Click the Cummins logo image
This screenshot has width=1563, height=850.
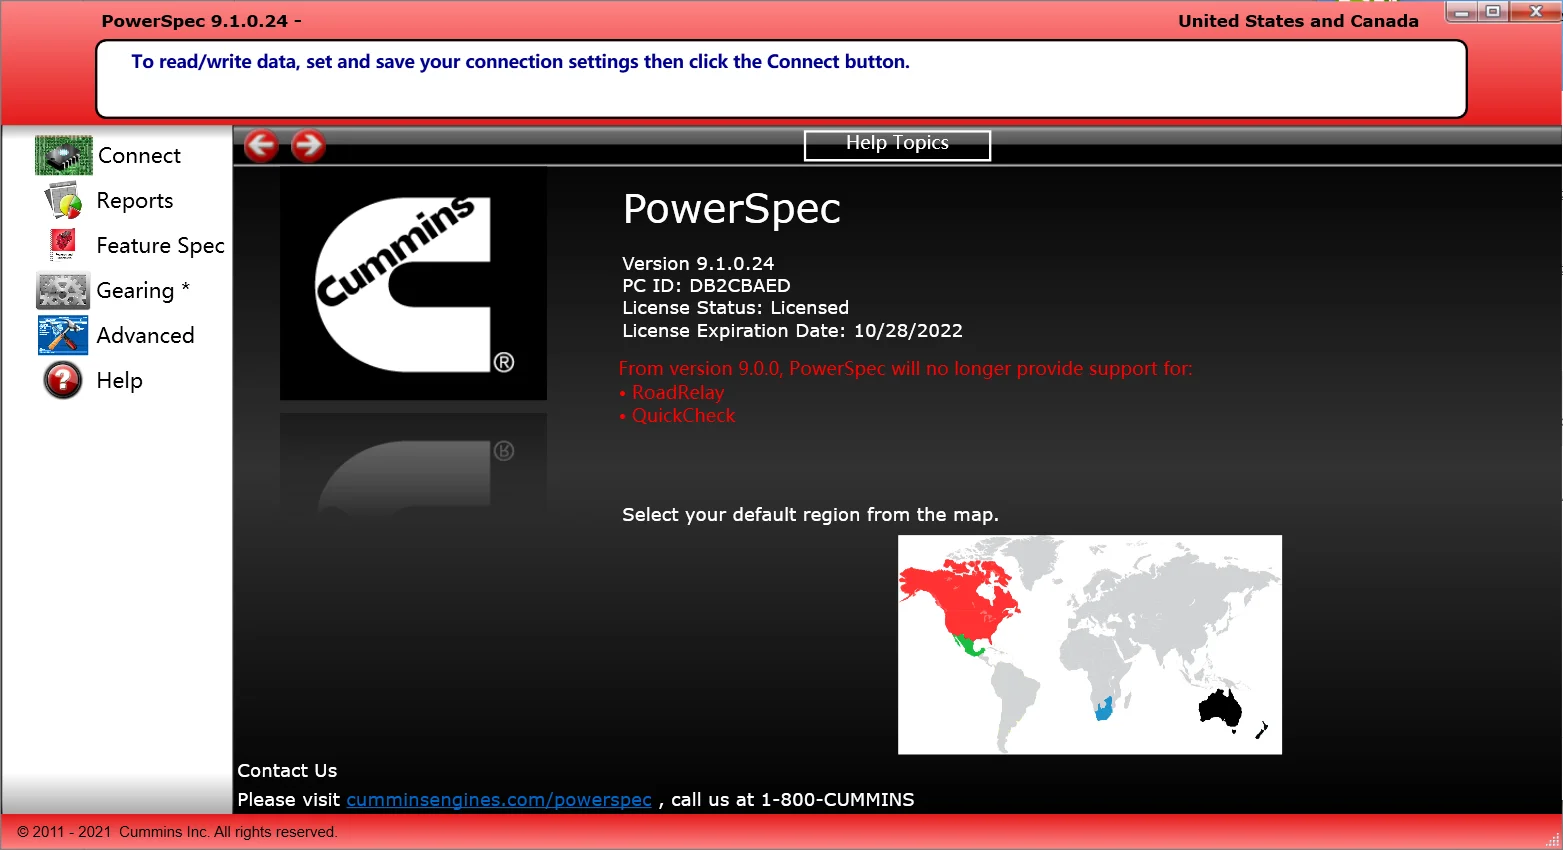[413, 283]
